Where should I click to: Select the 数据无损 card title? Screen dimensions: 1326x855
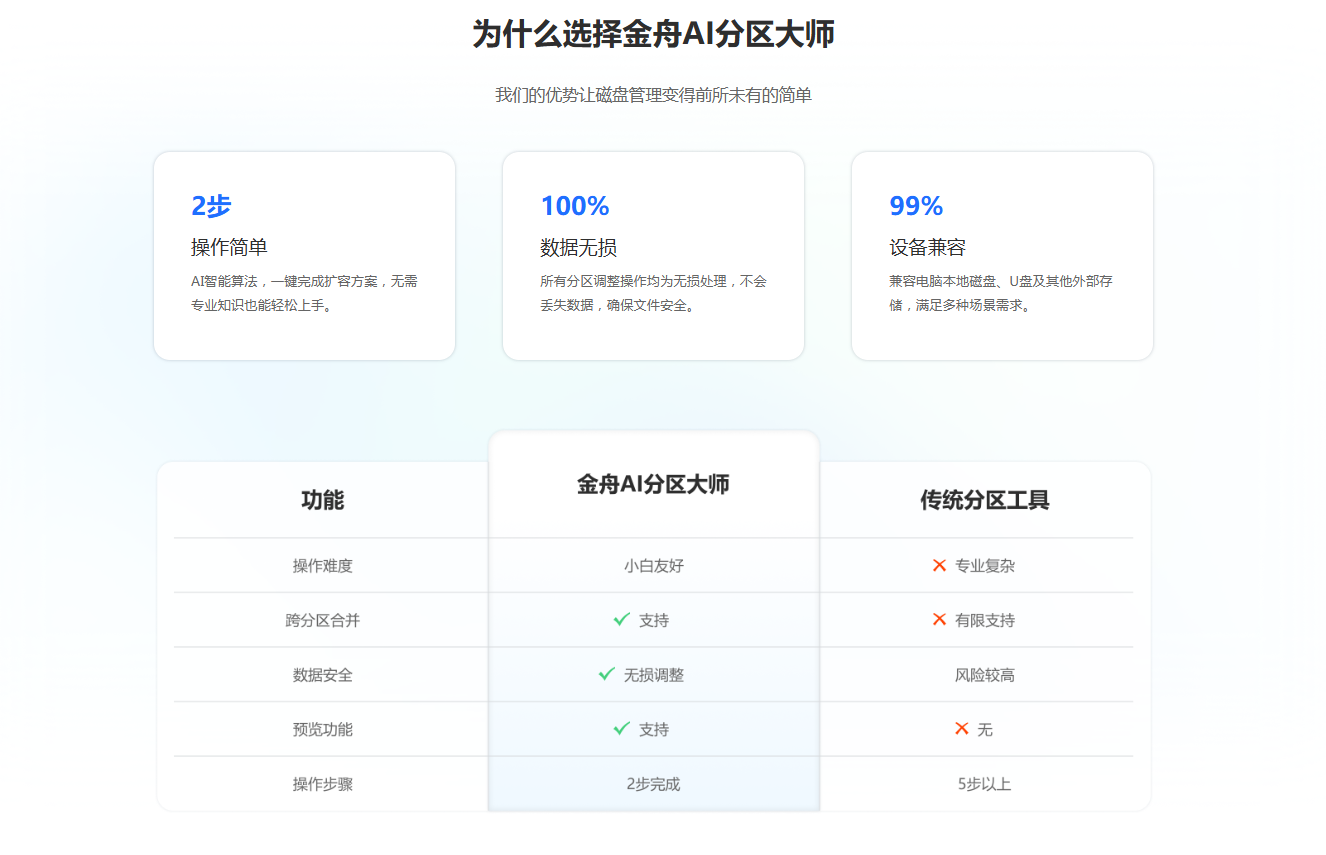coord(578,247)
